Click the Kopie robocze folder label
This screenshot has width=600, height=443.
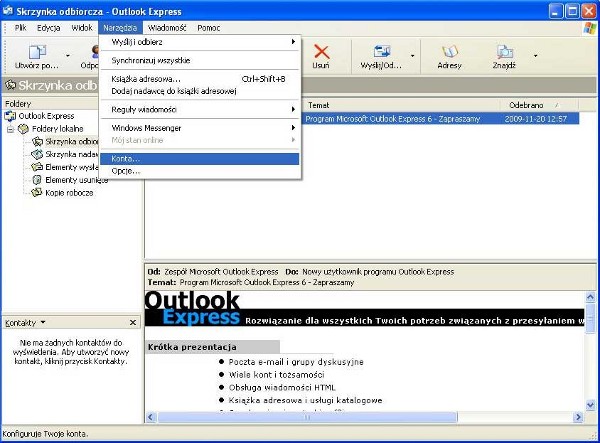pos(69,193)
